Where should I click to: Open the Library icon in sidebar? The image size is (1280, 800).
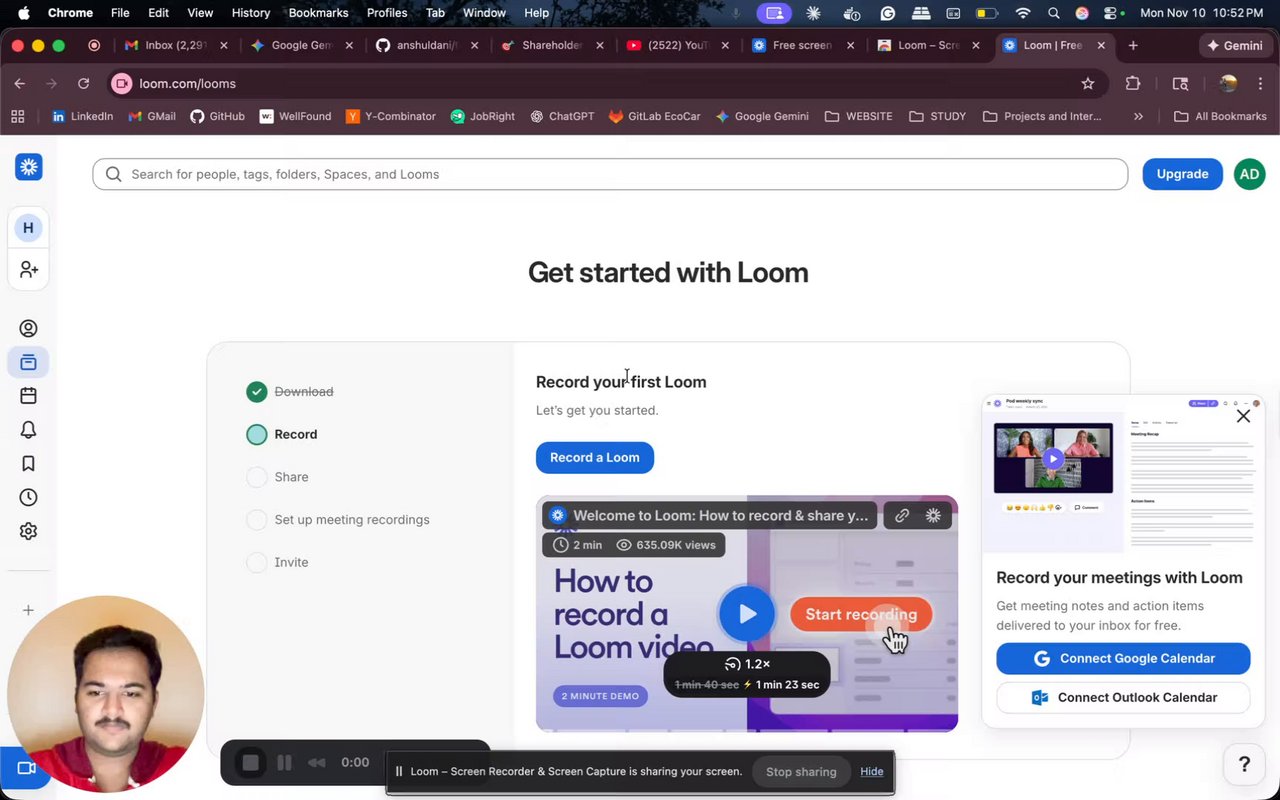tap(28, 362)
